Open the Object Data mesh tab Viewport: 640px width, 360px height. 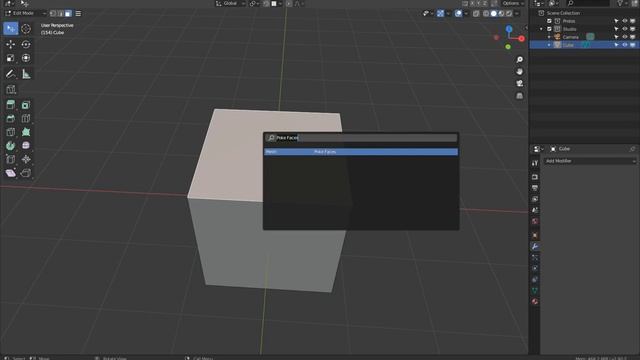pyautogui.click(x=535, y=291)
